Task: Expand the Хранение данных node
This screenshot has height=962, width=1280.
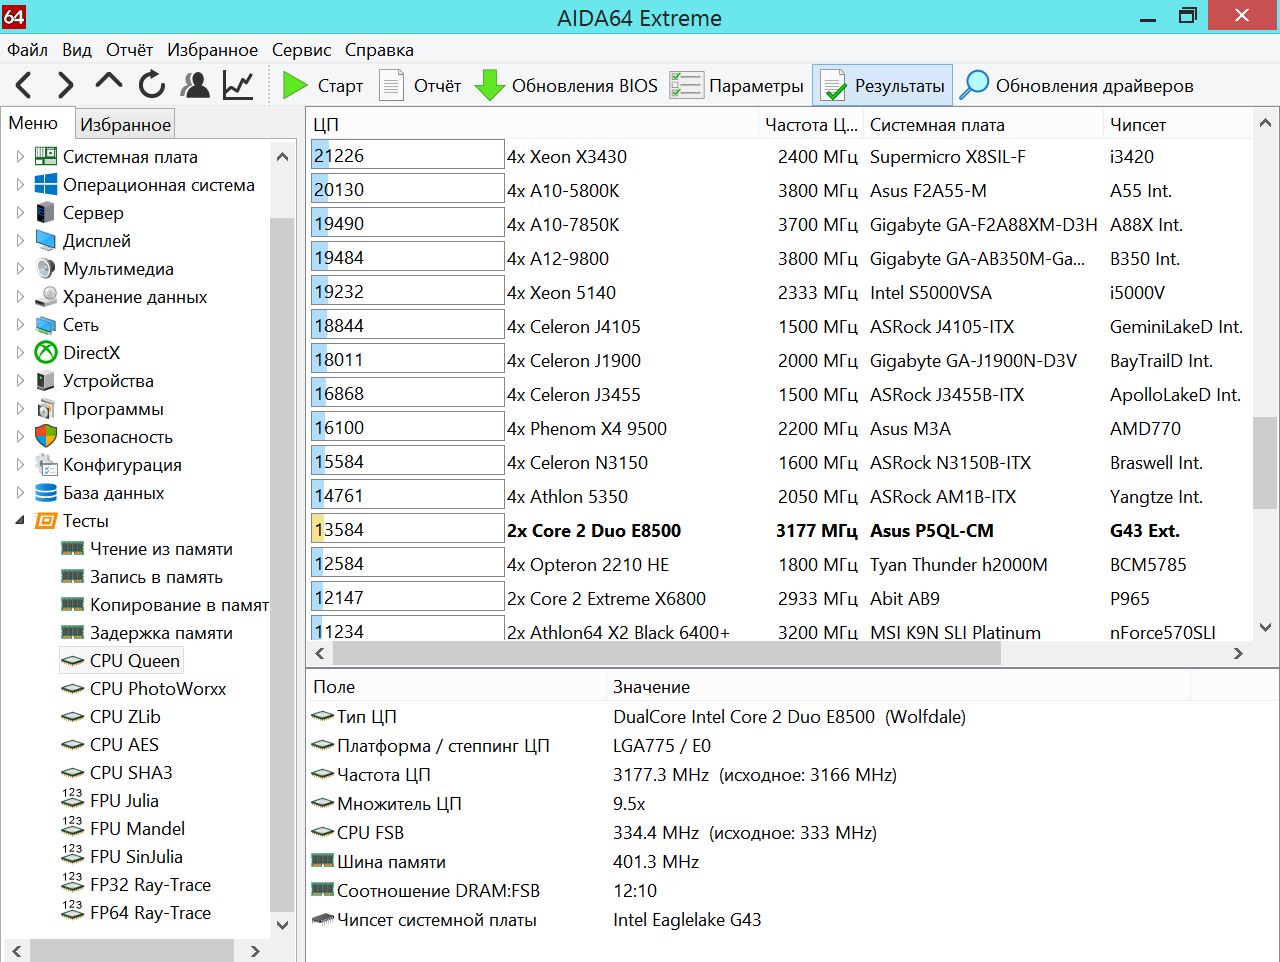Action: coord(20,297)
